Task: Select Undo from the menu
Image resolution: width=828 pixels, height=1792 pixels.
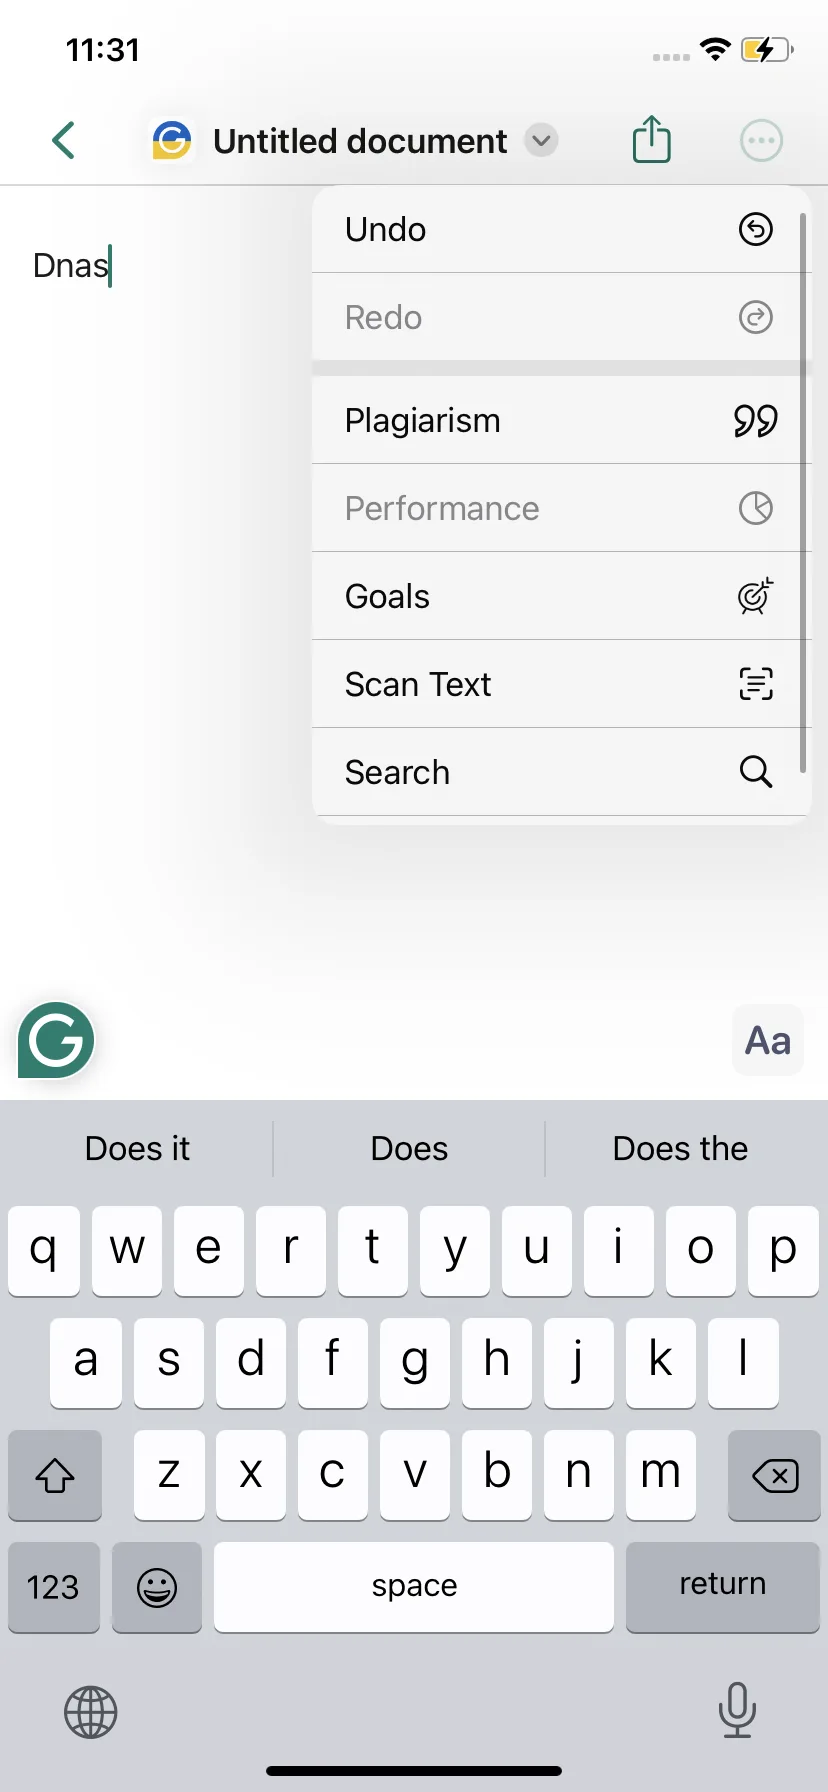Action: 561,229
